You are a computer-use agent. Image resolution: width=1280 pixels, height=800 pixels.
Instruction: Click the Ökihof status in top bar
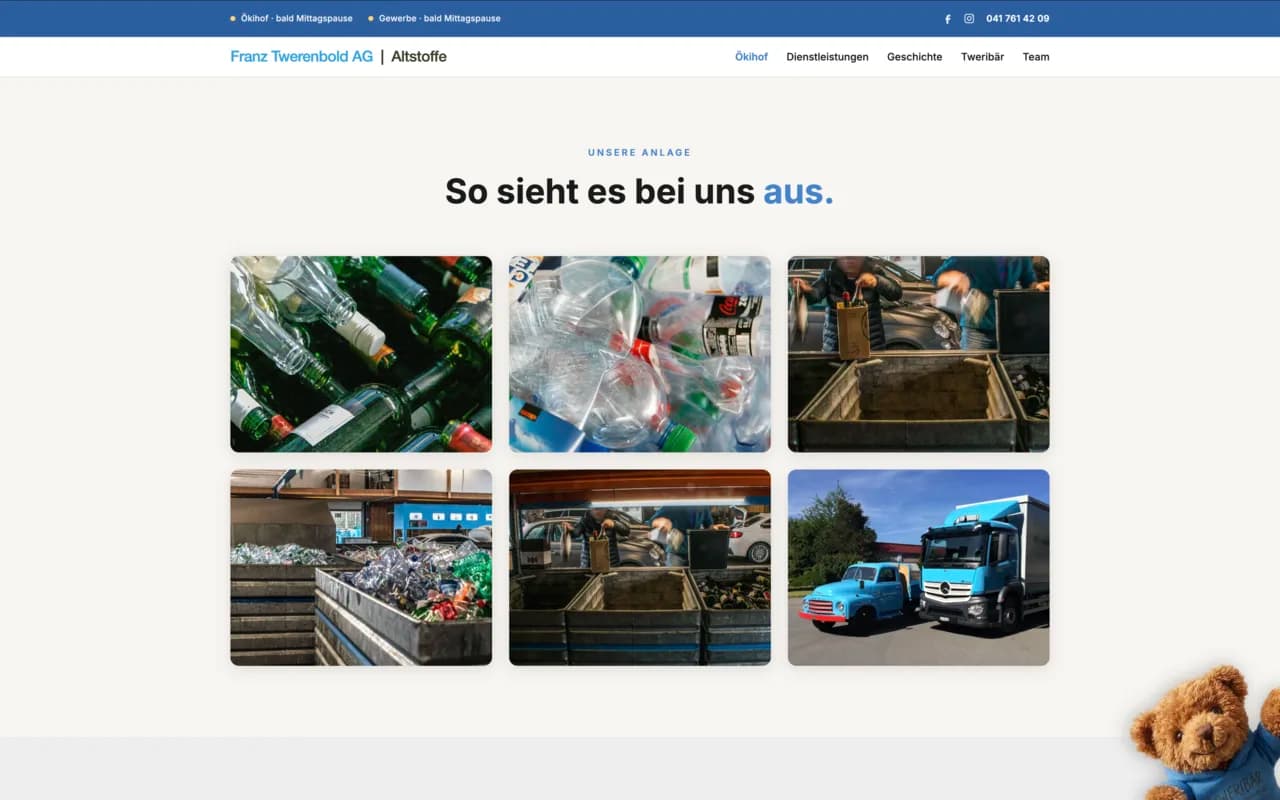pyautogui.click(x=291, y=19)
